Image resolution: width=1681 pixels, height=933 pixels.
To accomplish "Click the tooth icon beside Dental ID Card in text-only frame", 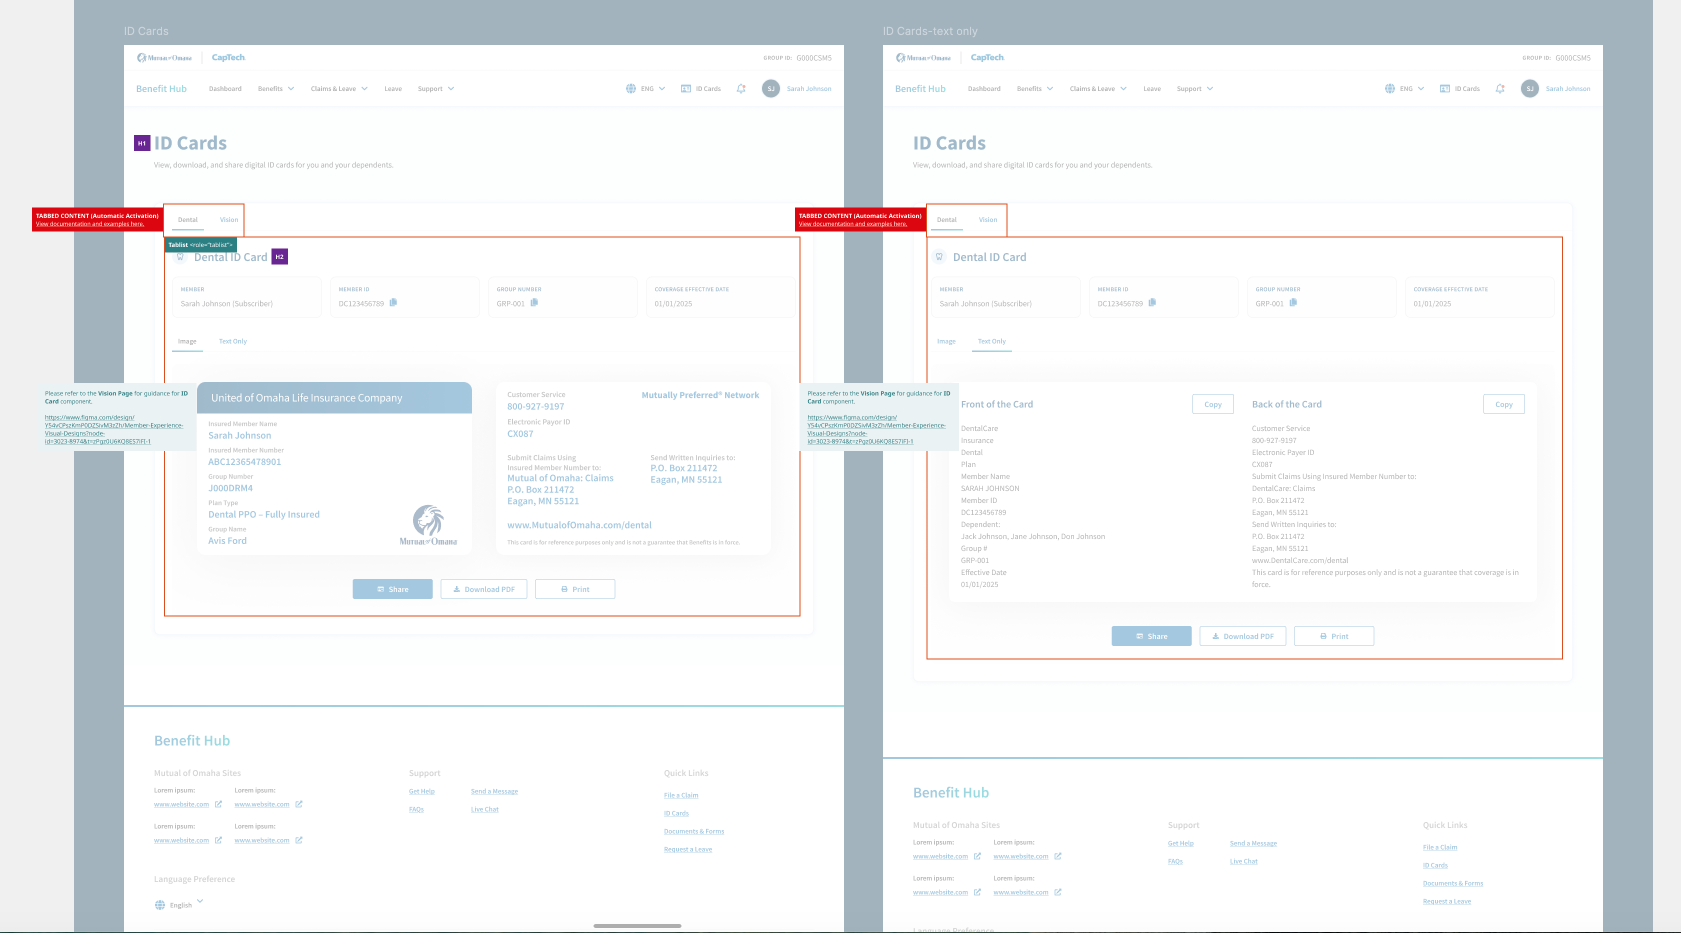I will (940, 257).
